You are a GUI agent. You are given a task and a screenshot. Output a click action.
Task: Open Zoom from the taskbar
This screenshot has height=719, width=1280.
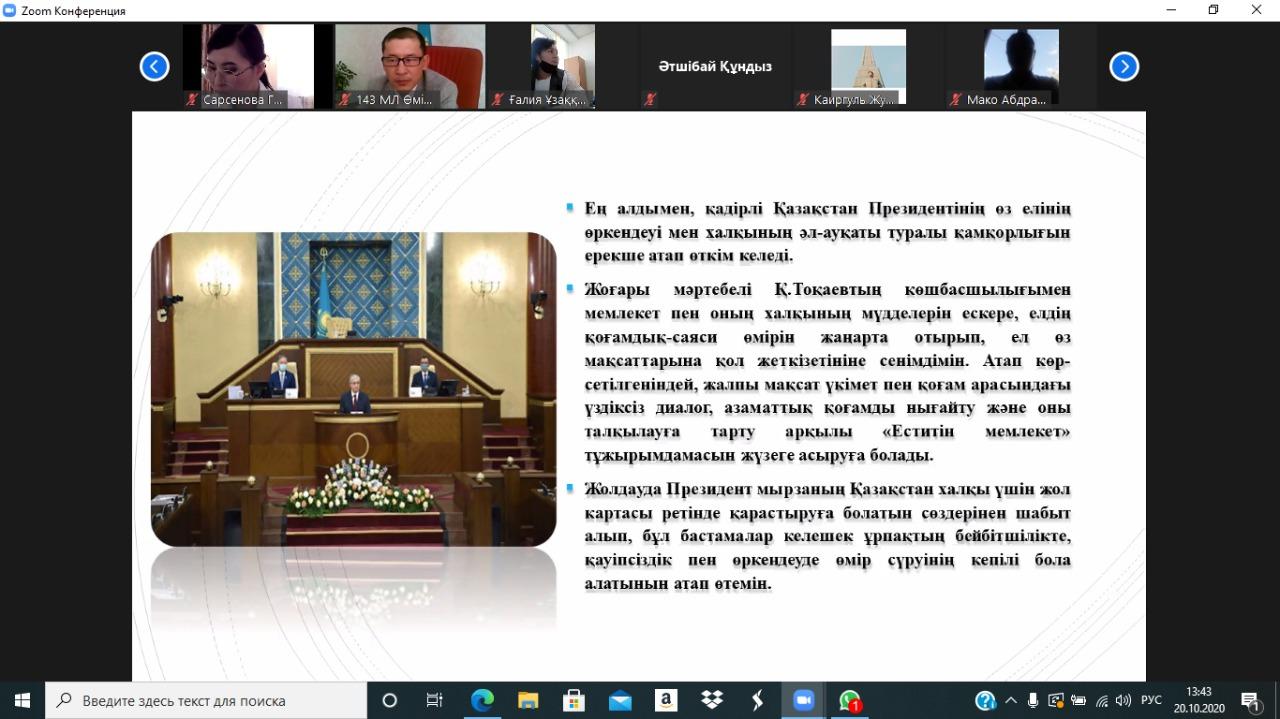coord(804,700)
